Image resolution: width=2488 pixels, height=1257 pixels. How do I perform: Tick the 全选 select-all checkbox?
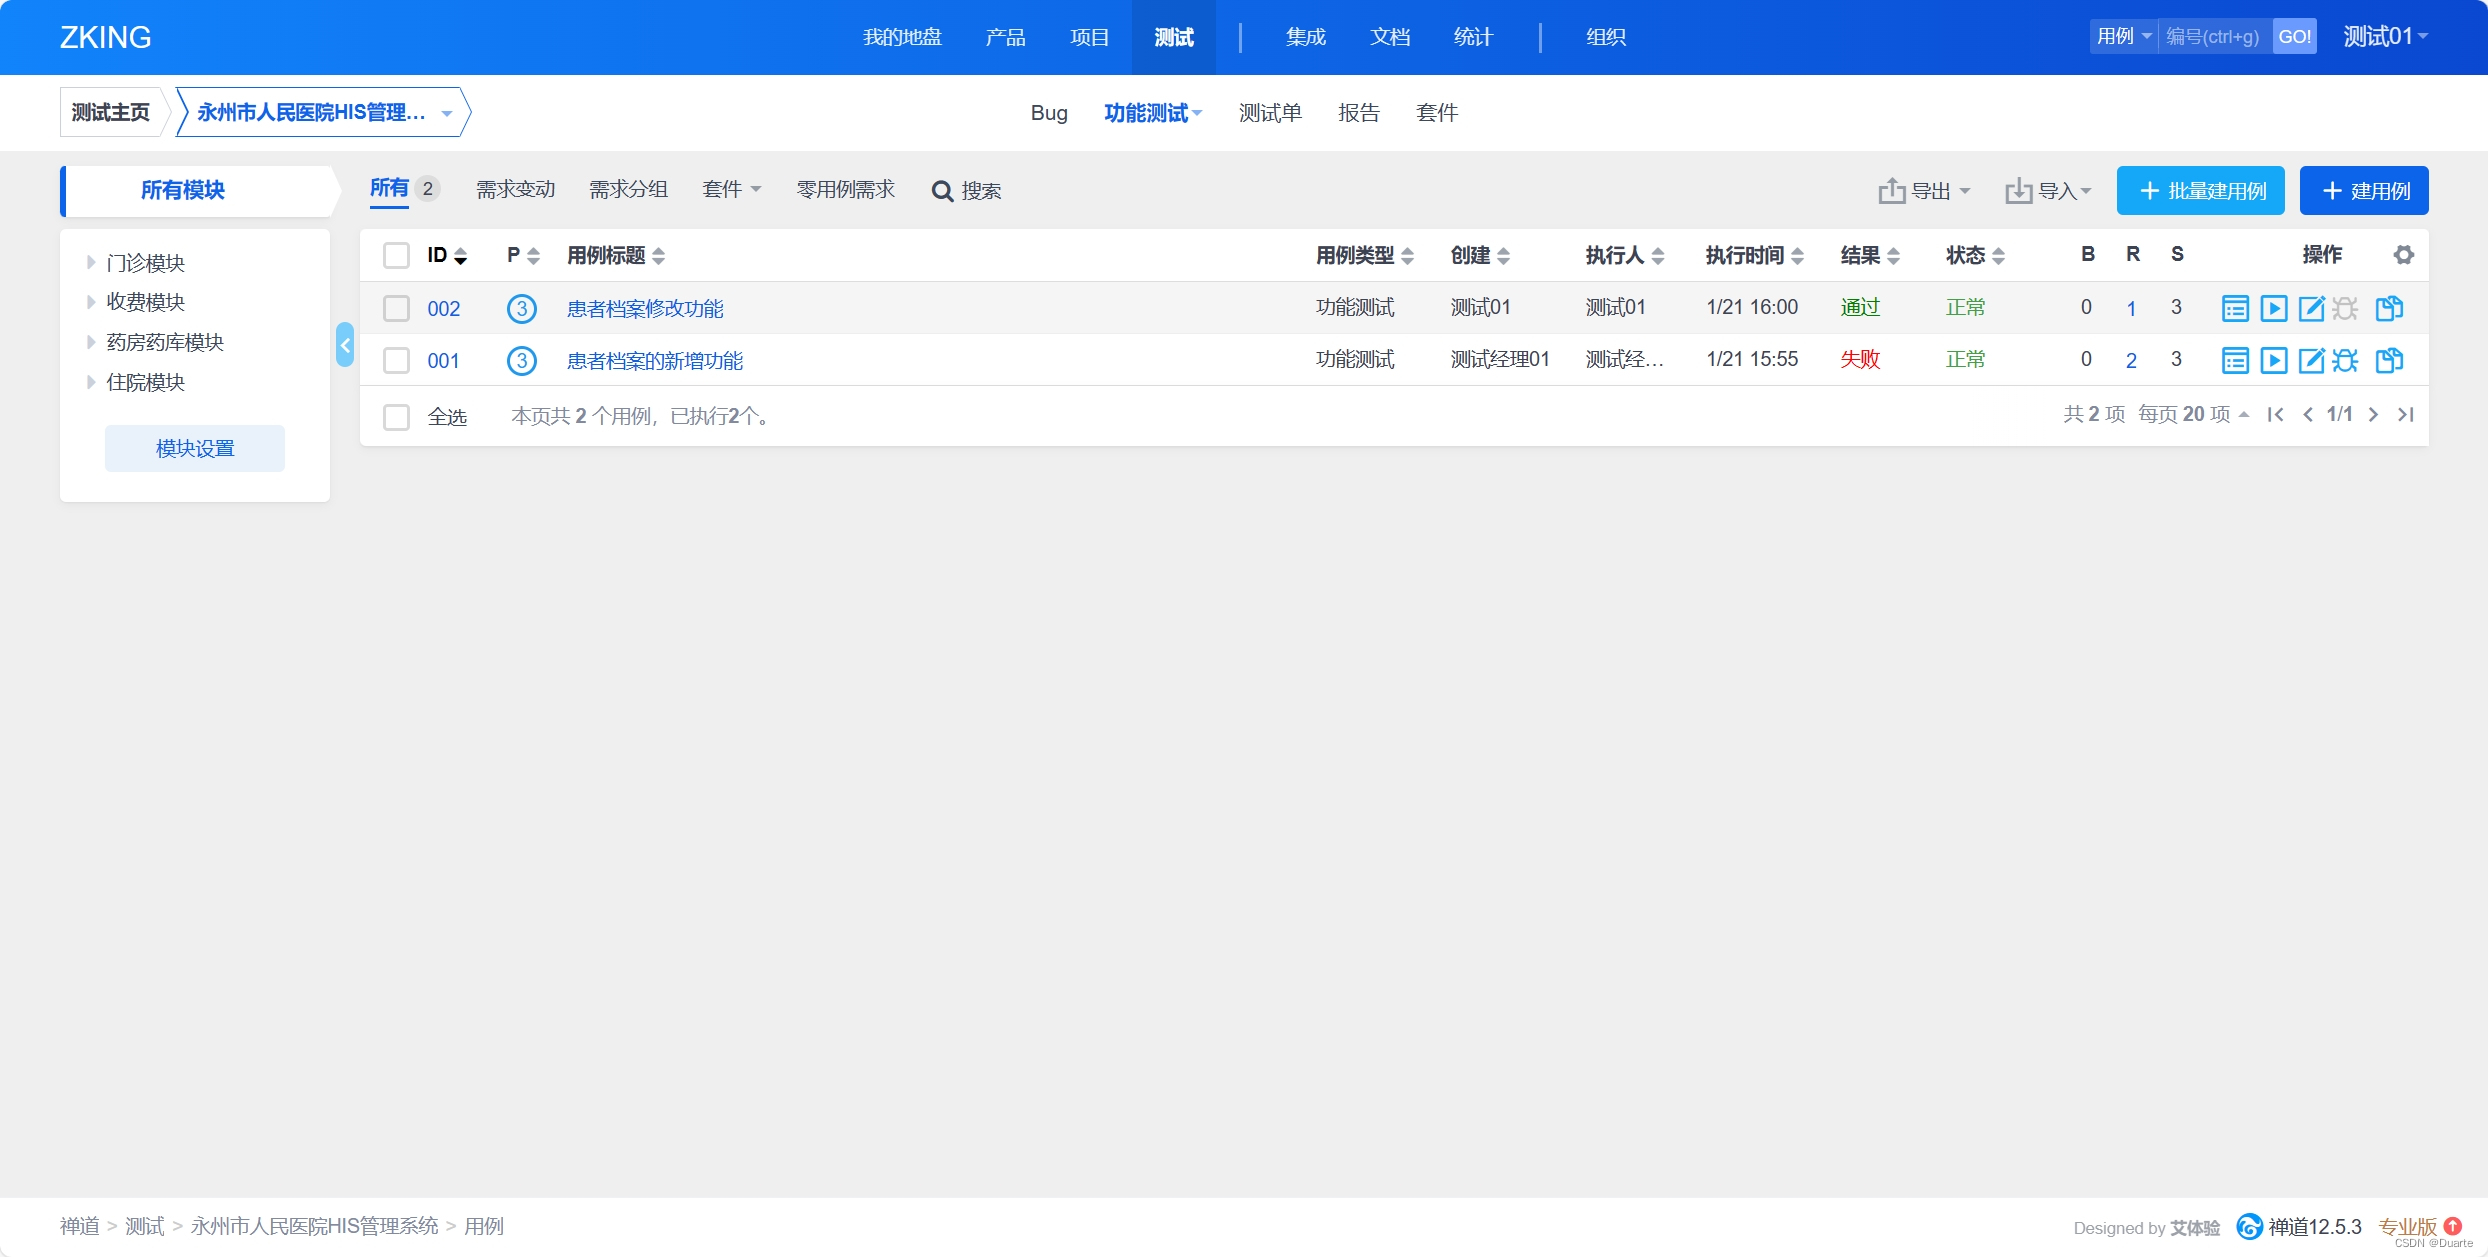pos(396,417)
